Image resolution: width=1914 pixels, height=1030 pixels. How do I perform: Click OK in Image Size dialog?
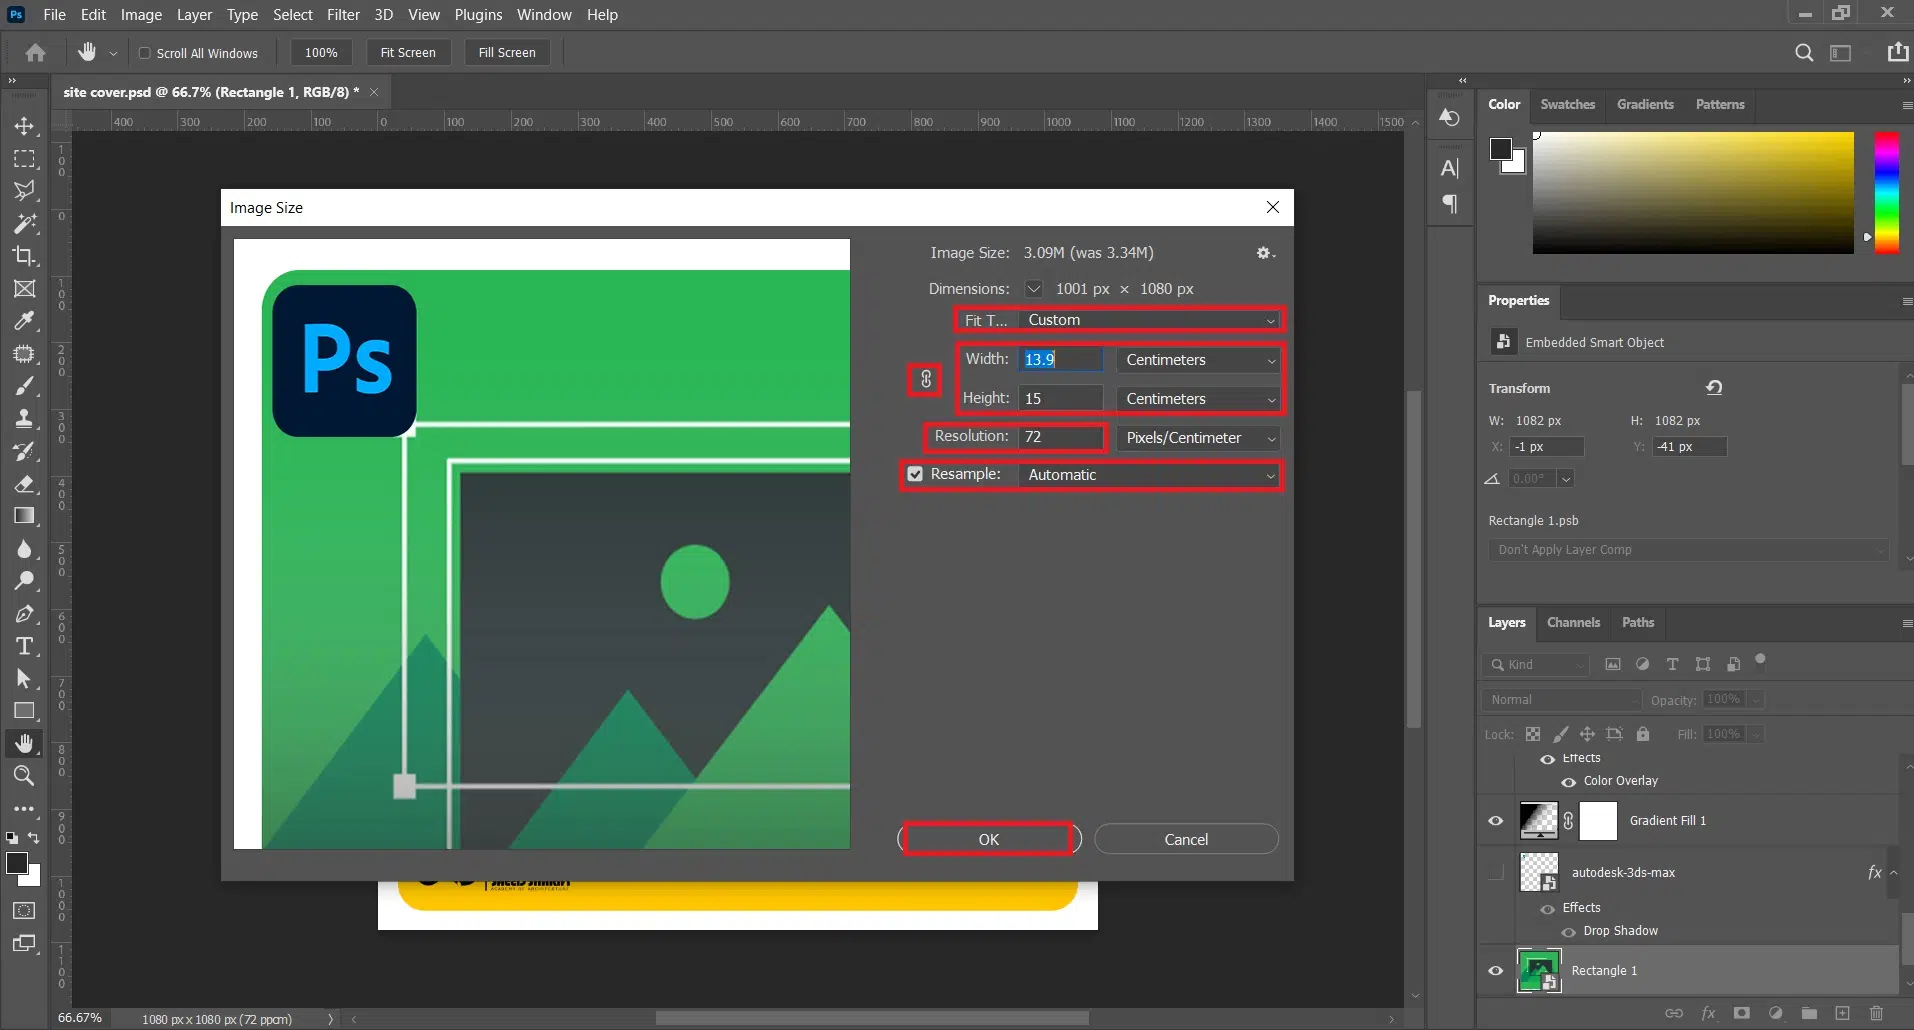[988, 839]
